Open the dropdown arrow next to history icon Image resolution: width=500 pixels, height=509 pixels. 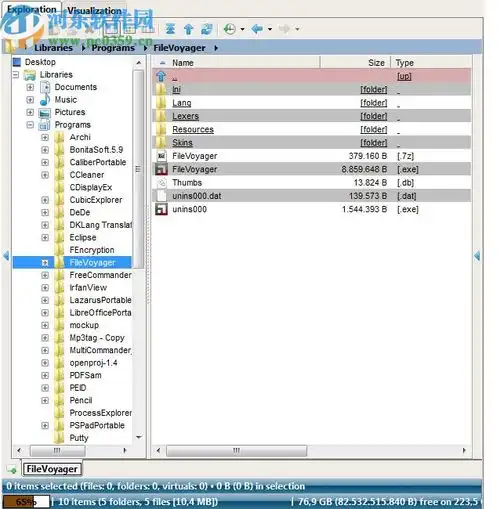(242, 29)
